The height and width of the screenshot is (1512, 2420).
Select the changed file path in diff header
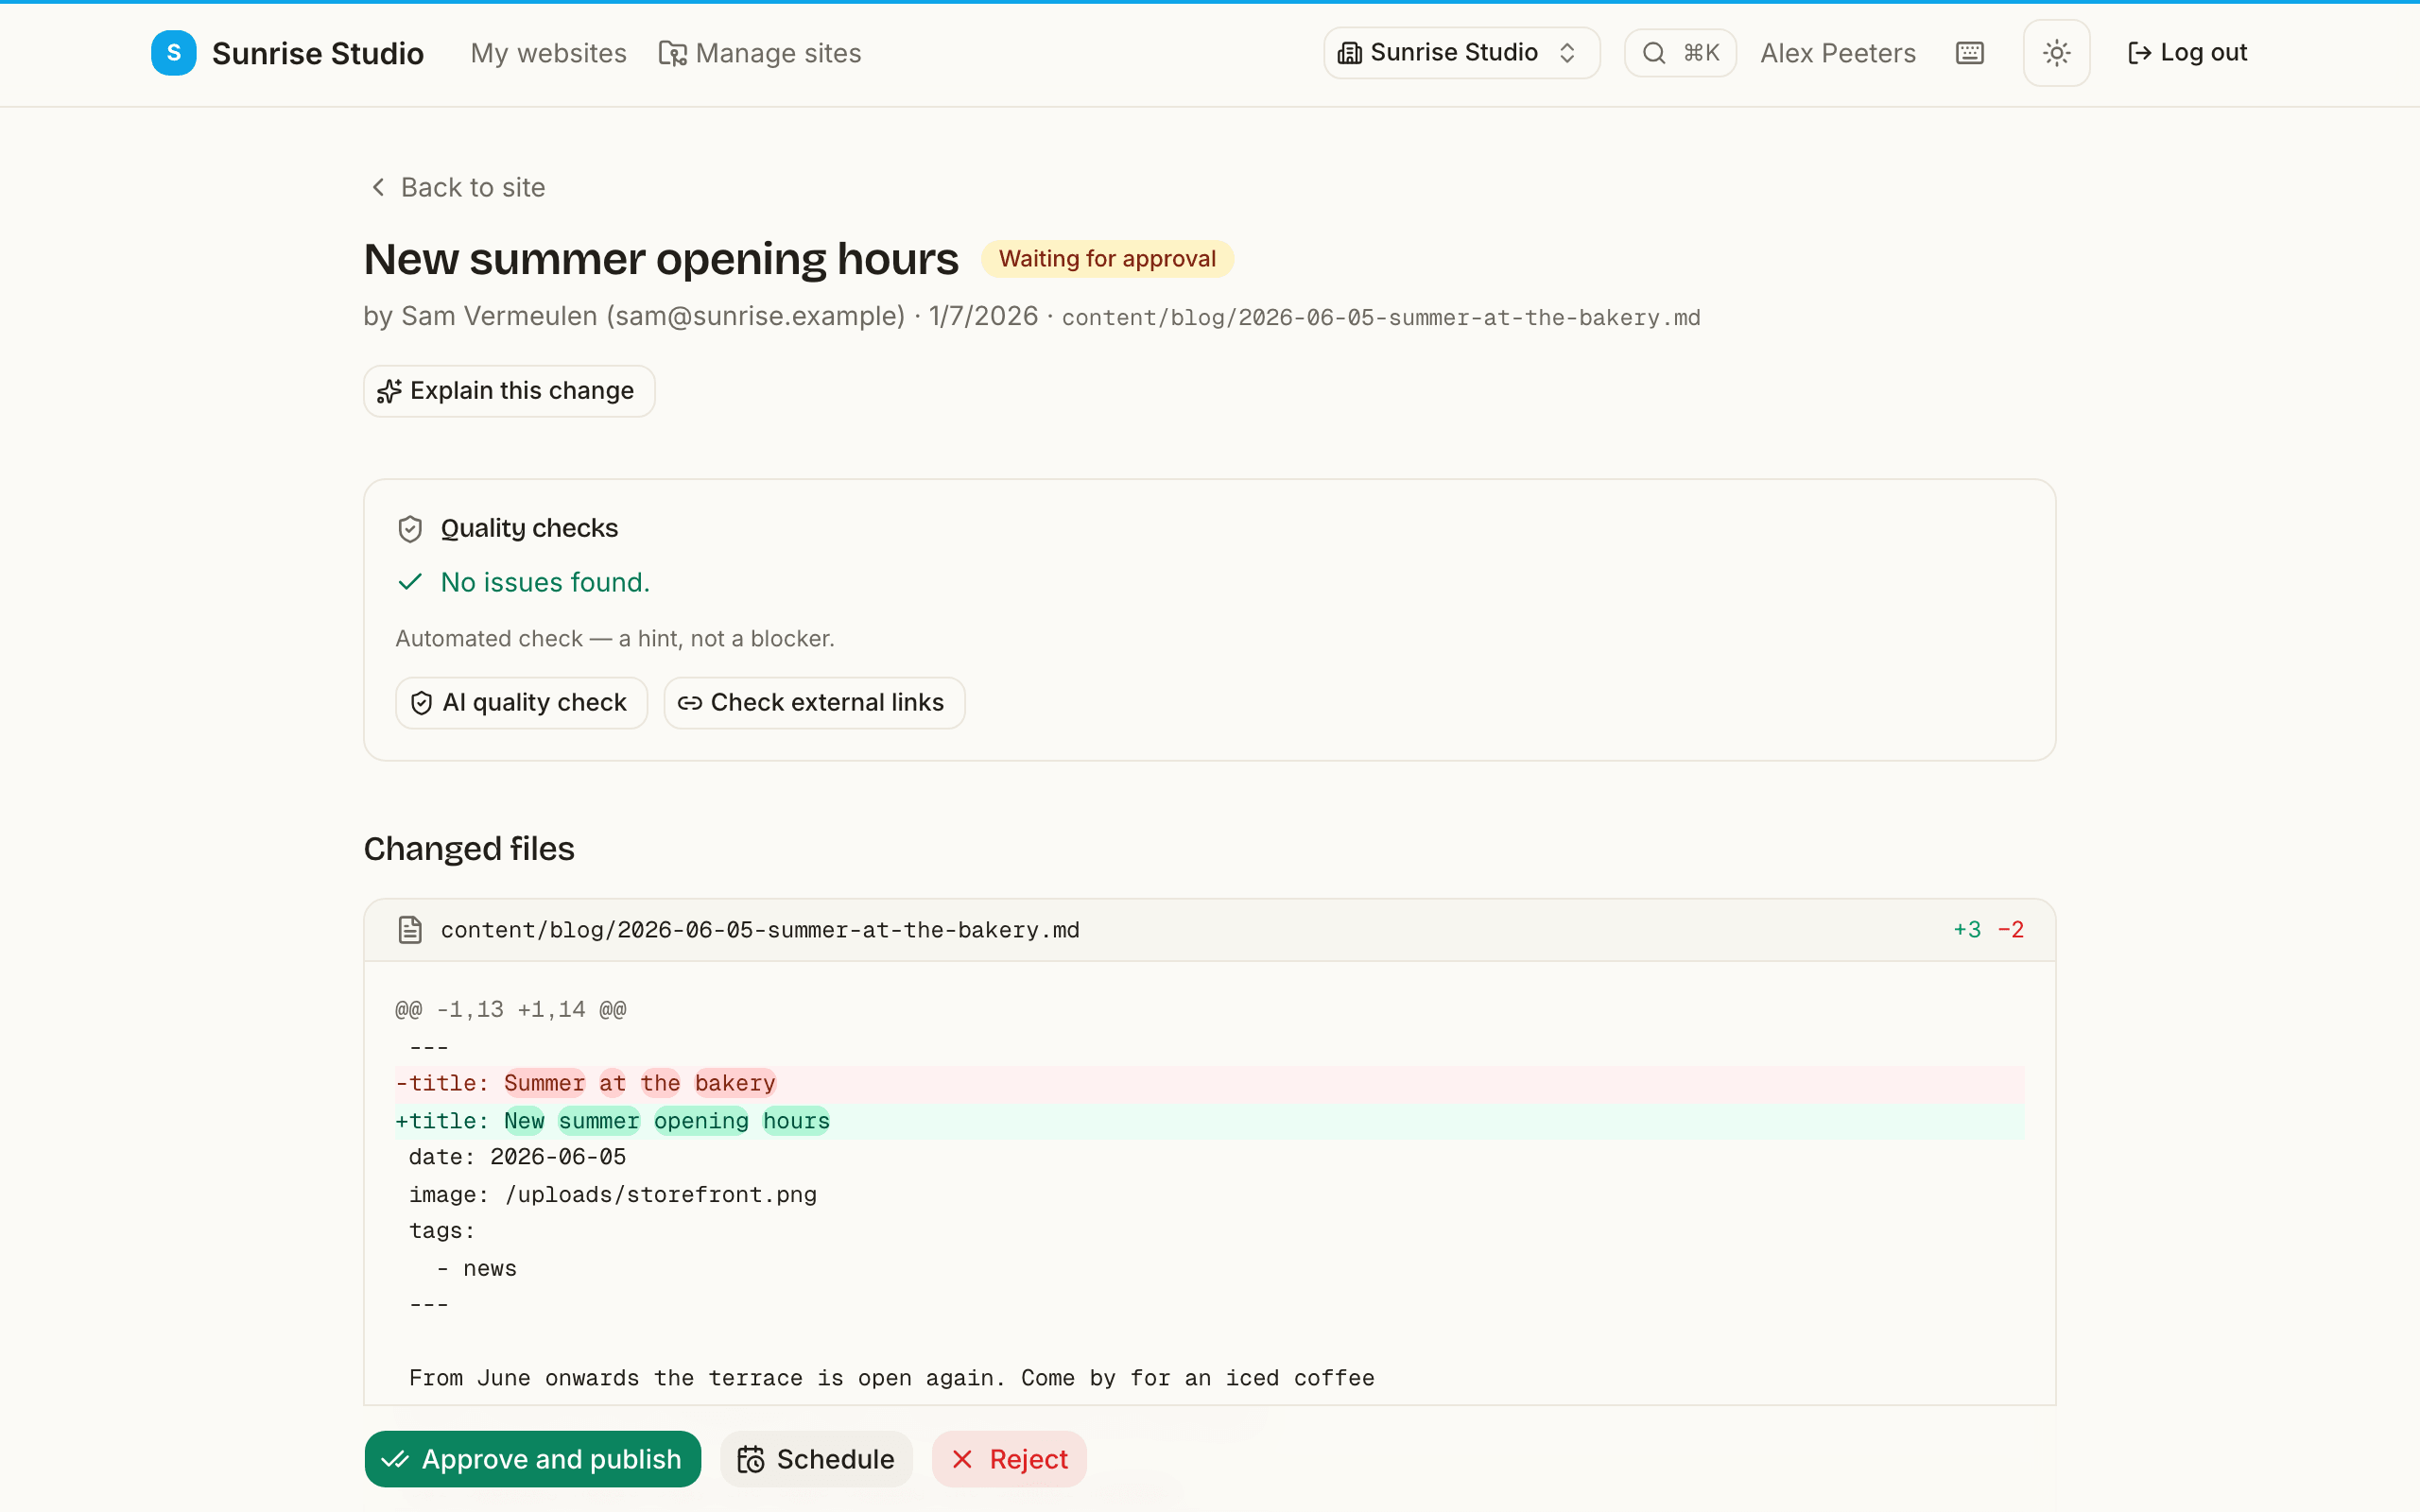(760, 930)
